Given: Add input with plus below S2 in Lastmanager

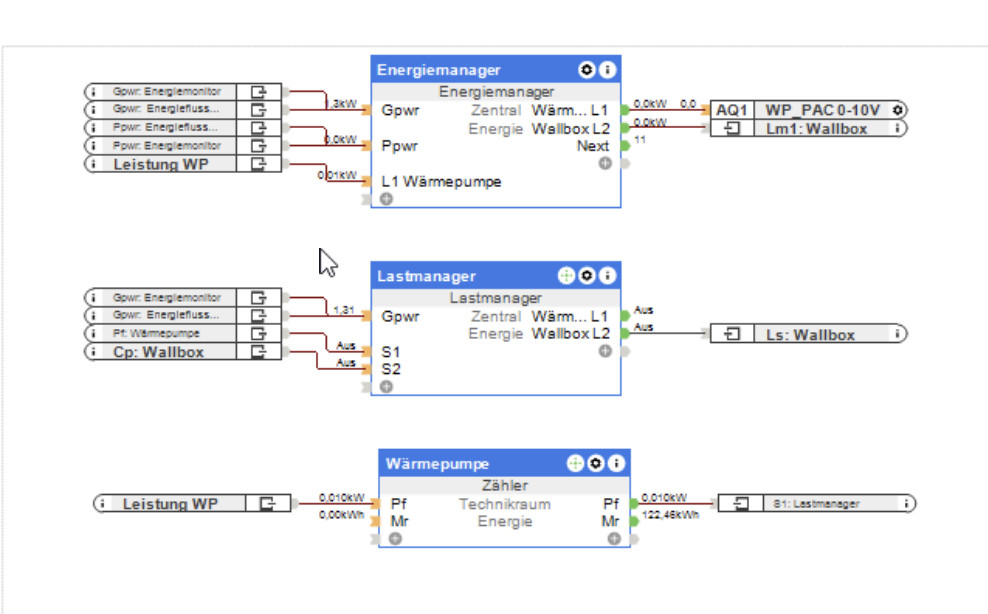Looking at the screenshot, I should point(386,386).
